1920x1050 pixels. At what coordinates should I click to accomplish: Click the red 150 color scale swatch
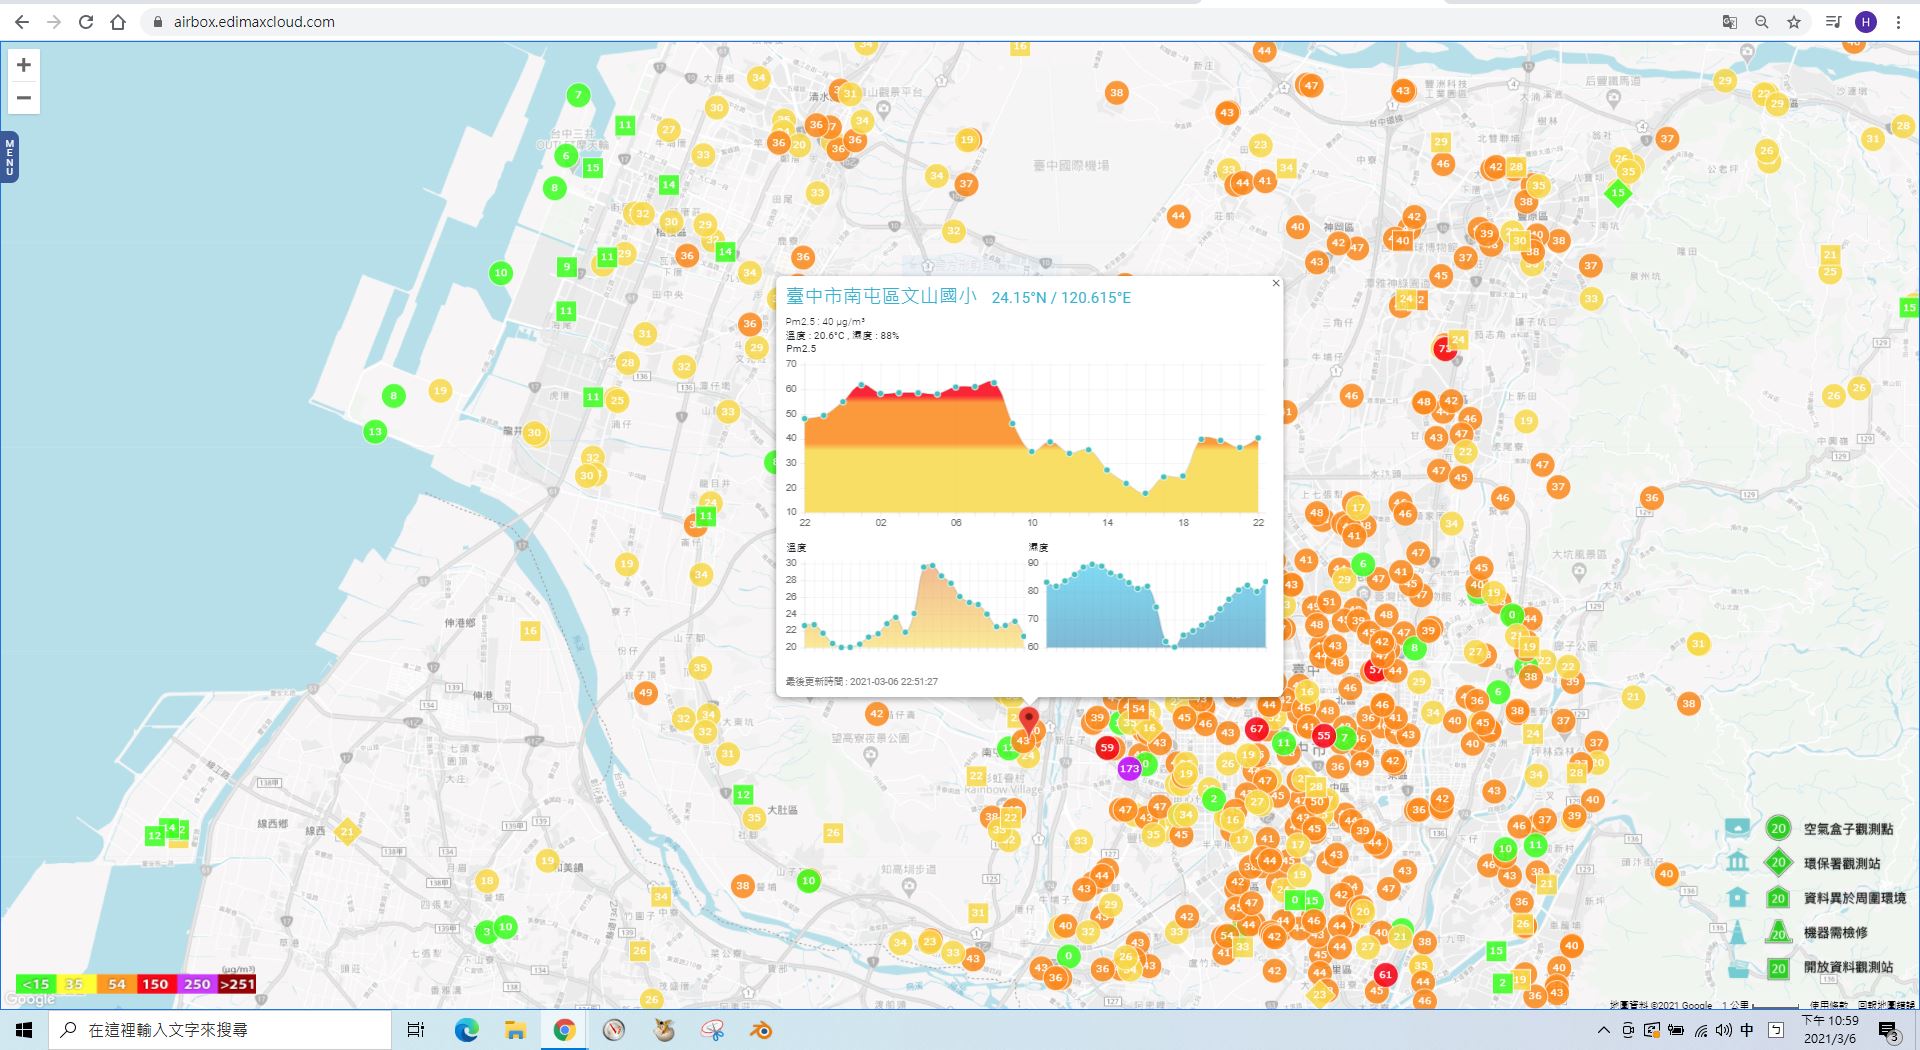click(x=156, y=984)
